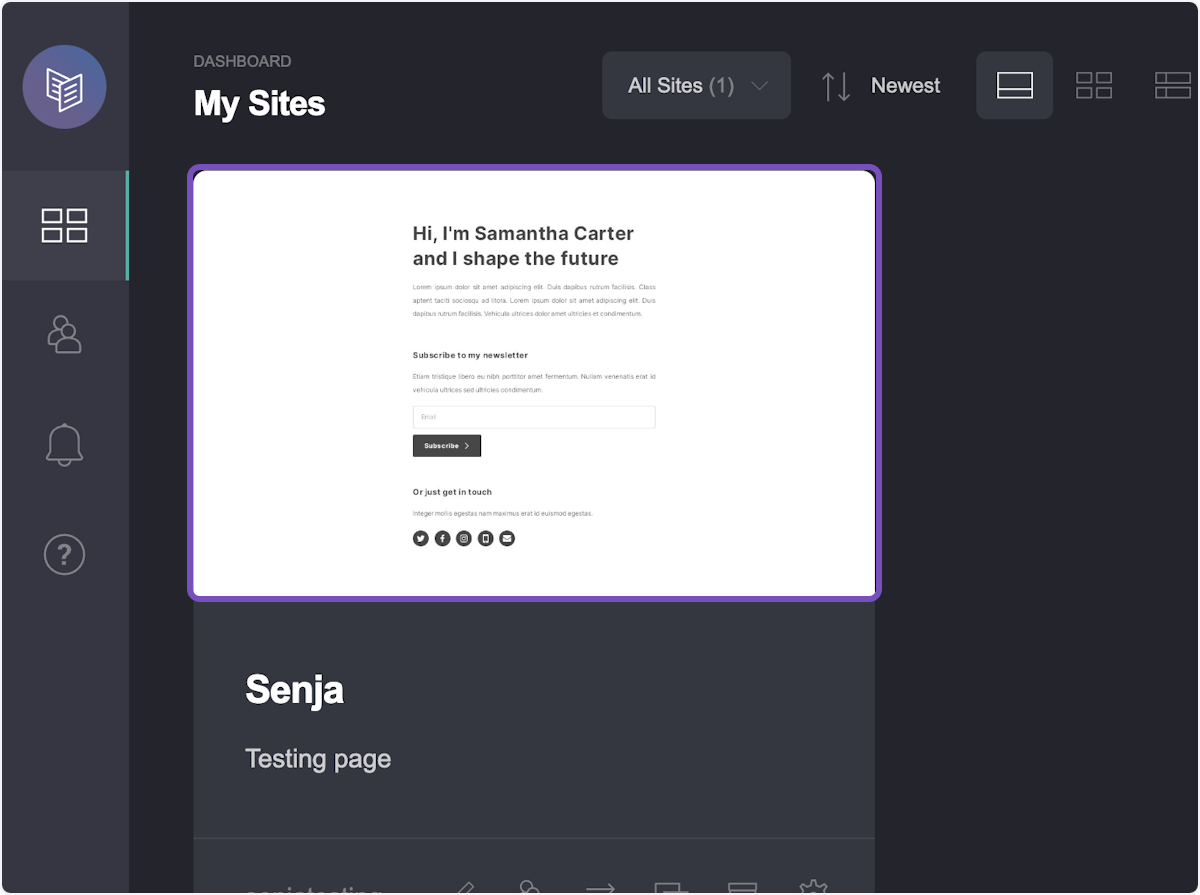Switch to grid view layout
The image size is (1200, 895).
[x=1094, y=86]
